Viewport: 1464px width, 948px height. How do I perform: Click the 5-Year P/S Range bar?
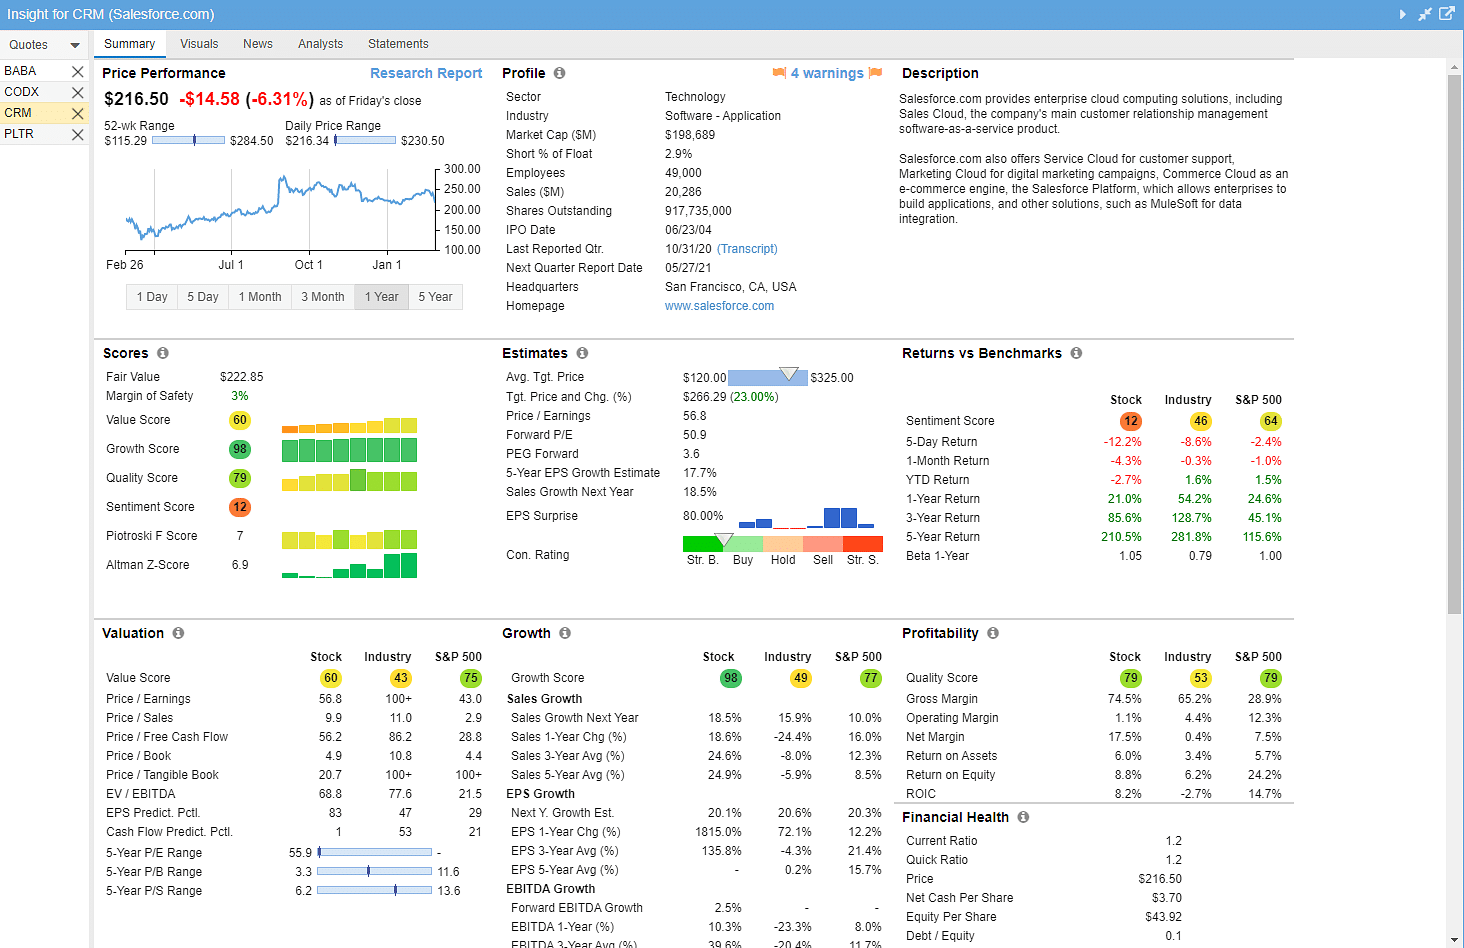(x=374, y=891)
